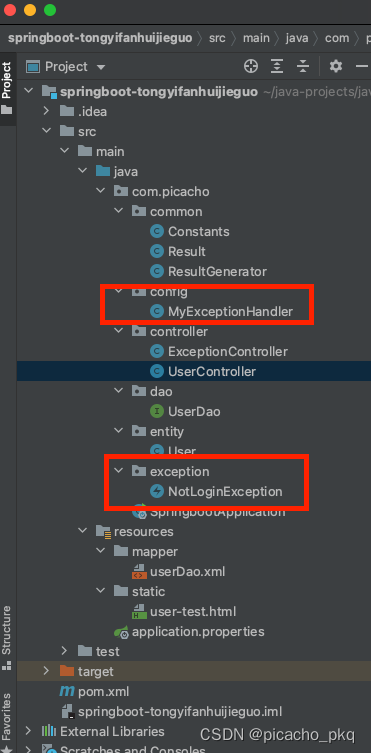Click the Collapse All toolbar icon

pyautogui.click(x=303, y=66)
